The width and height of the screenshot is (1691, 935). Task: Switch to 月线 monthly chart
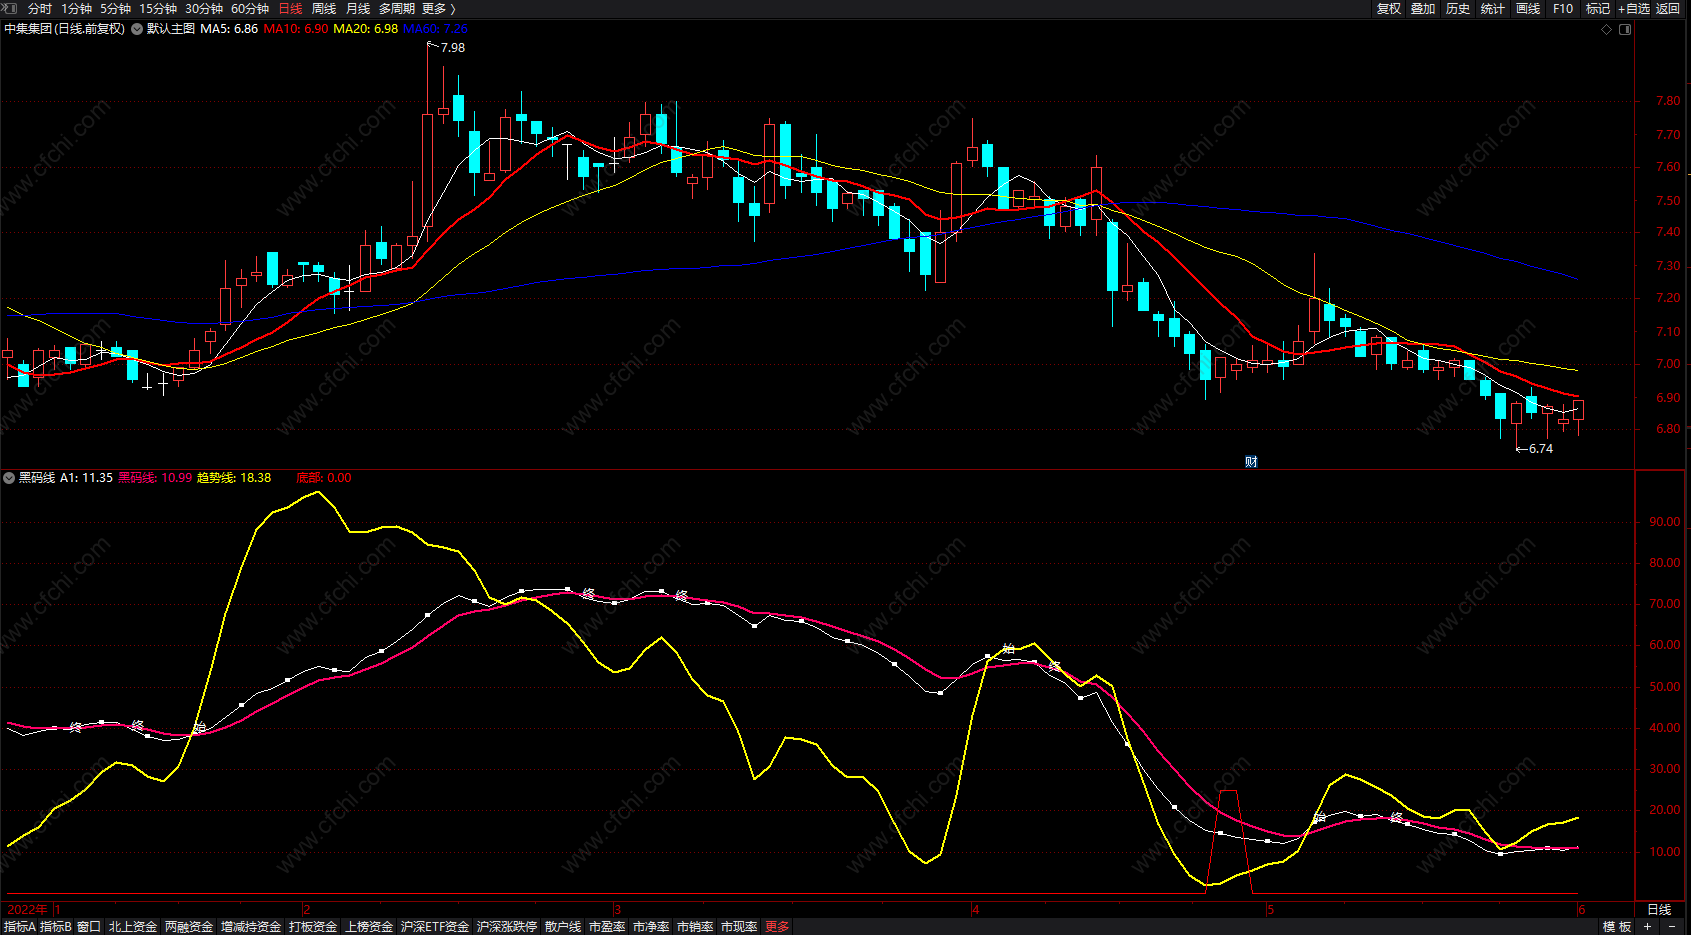click(x=358, y=8)
